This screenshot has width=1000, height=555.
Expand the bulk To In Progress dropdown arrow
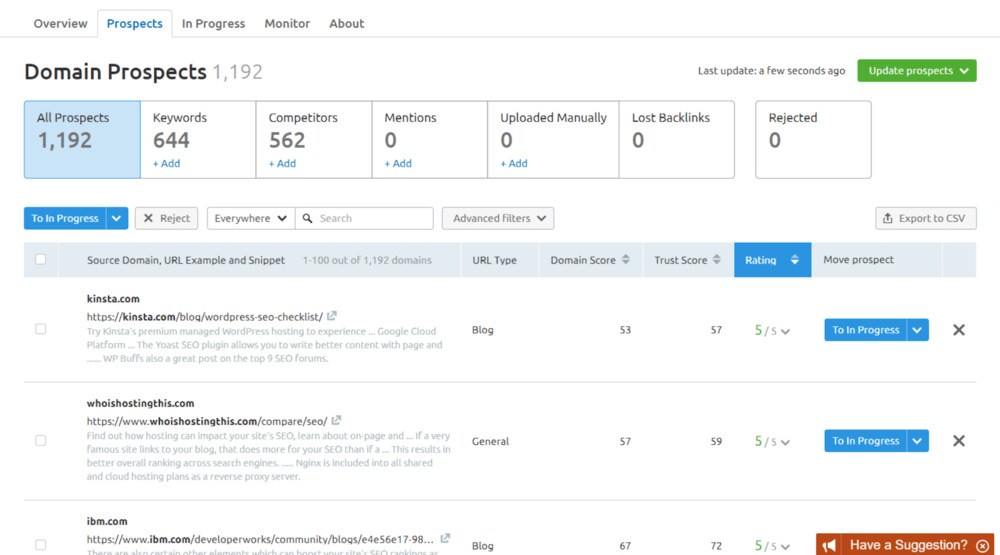pos(117,218)
